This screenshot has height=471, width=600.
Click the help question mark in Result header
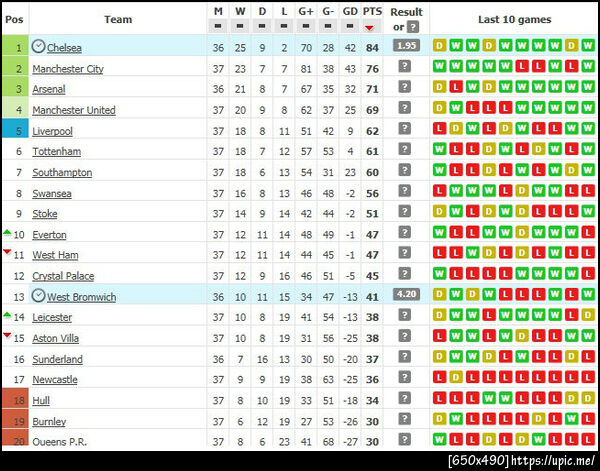(412, 27)
